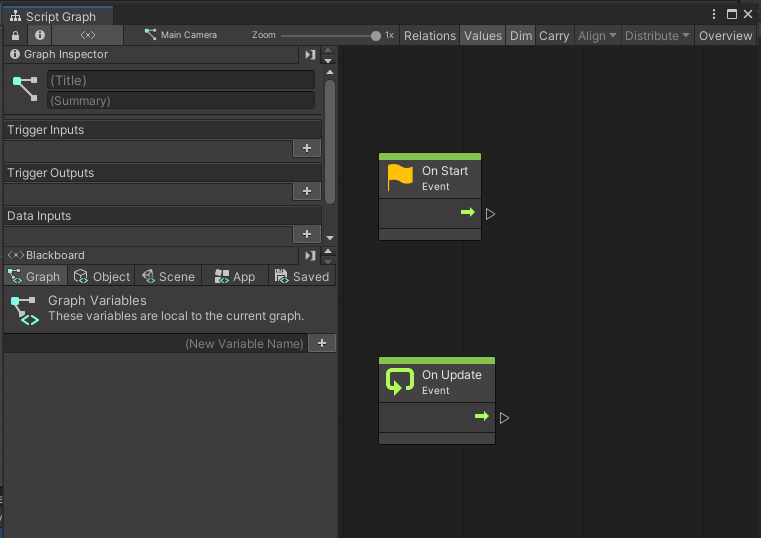
Task: Select the Object variables tab
Action: click(102, 277)
